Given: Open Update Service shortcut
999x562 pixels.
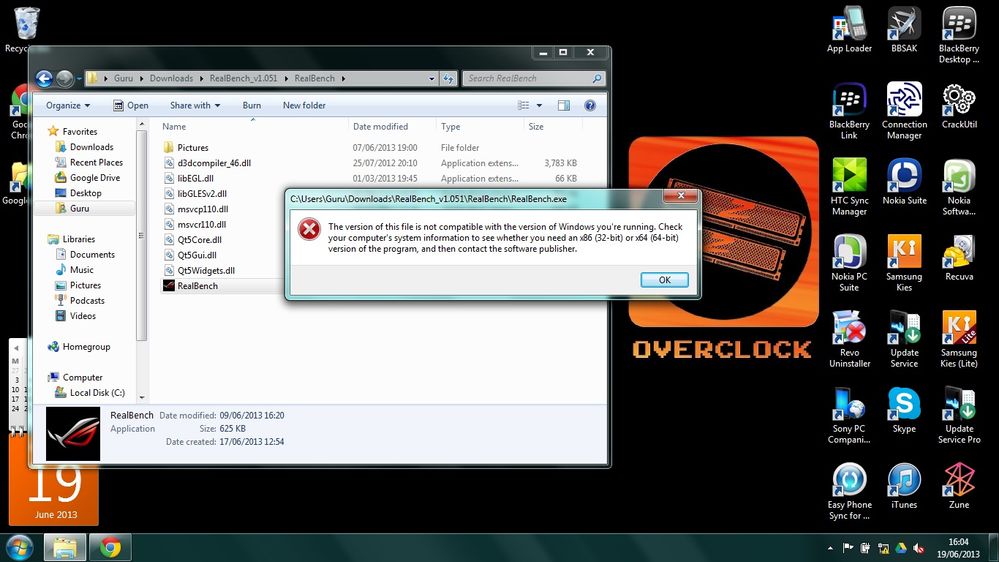Looking at the screenshot, I should 904,338.
